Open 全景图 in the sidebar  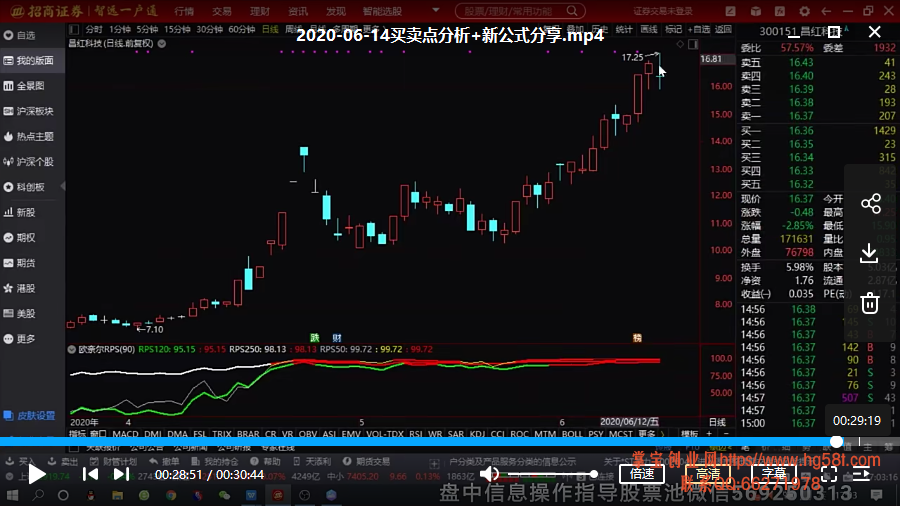(25, 85)
